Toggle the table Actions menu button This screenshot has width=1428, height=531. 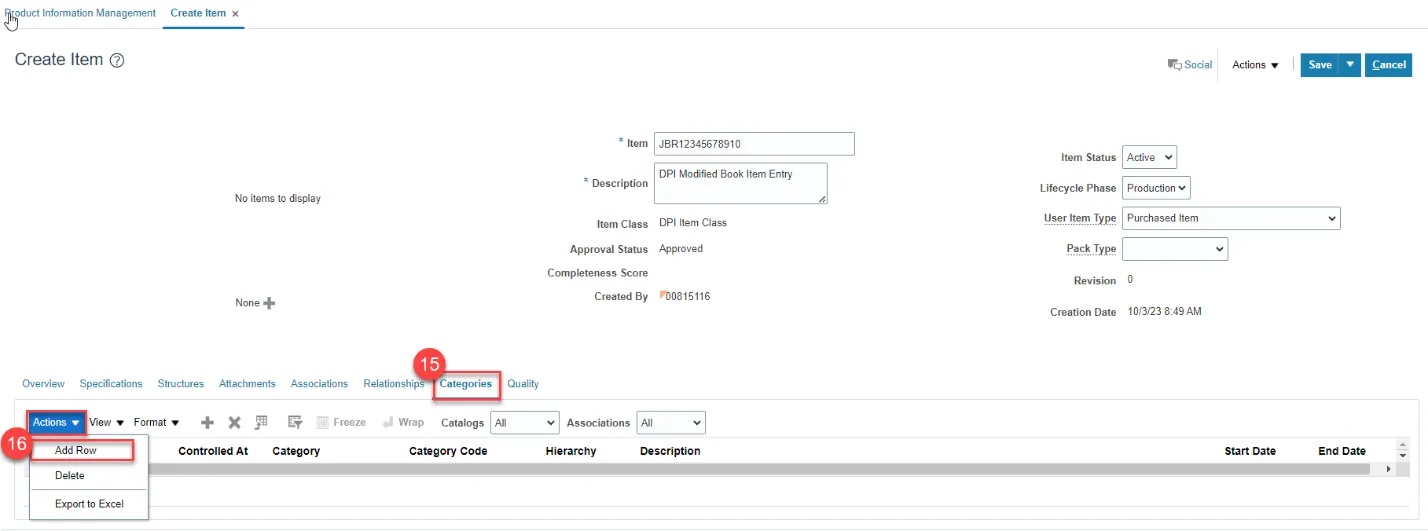(x=56, y=423)
